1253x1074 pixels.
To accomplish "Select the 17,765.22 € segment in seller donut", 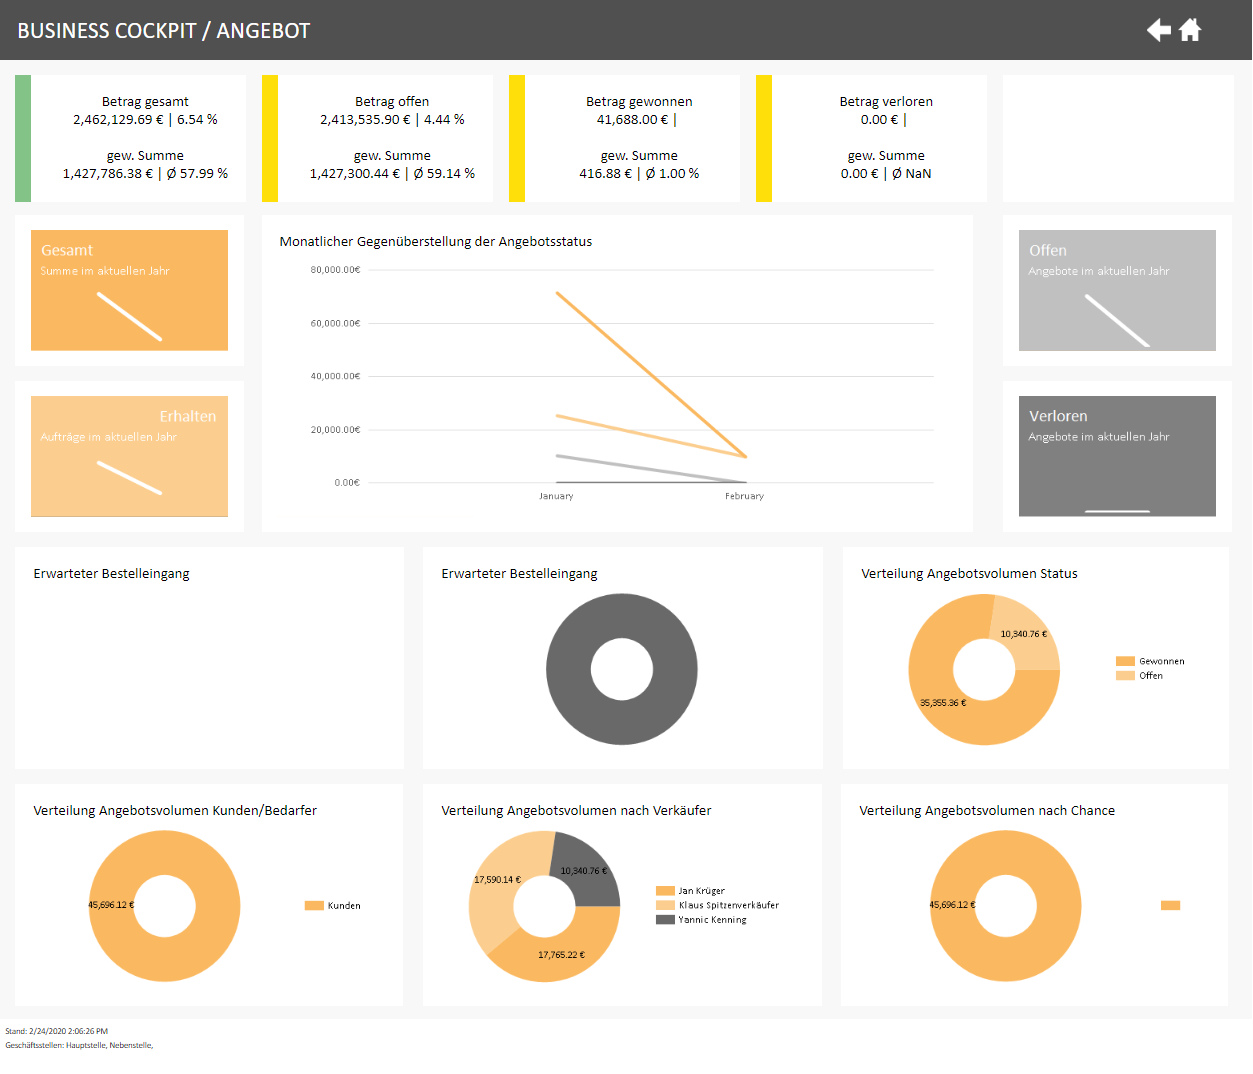I will click(560, 958).
